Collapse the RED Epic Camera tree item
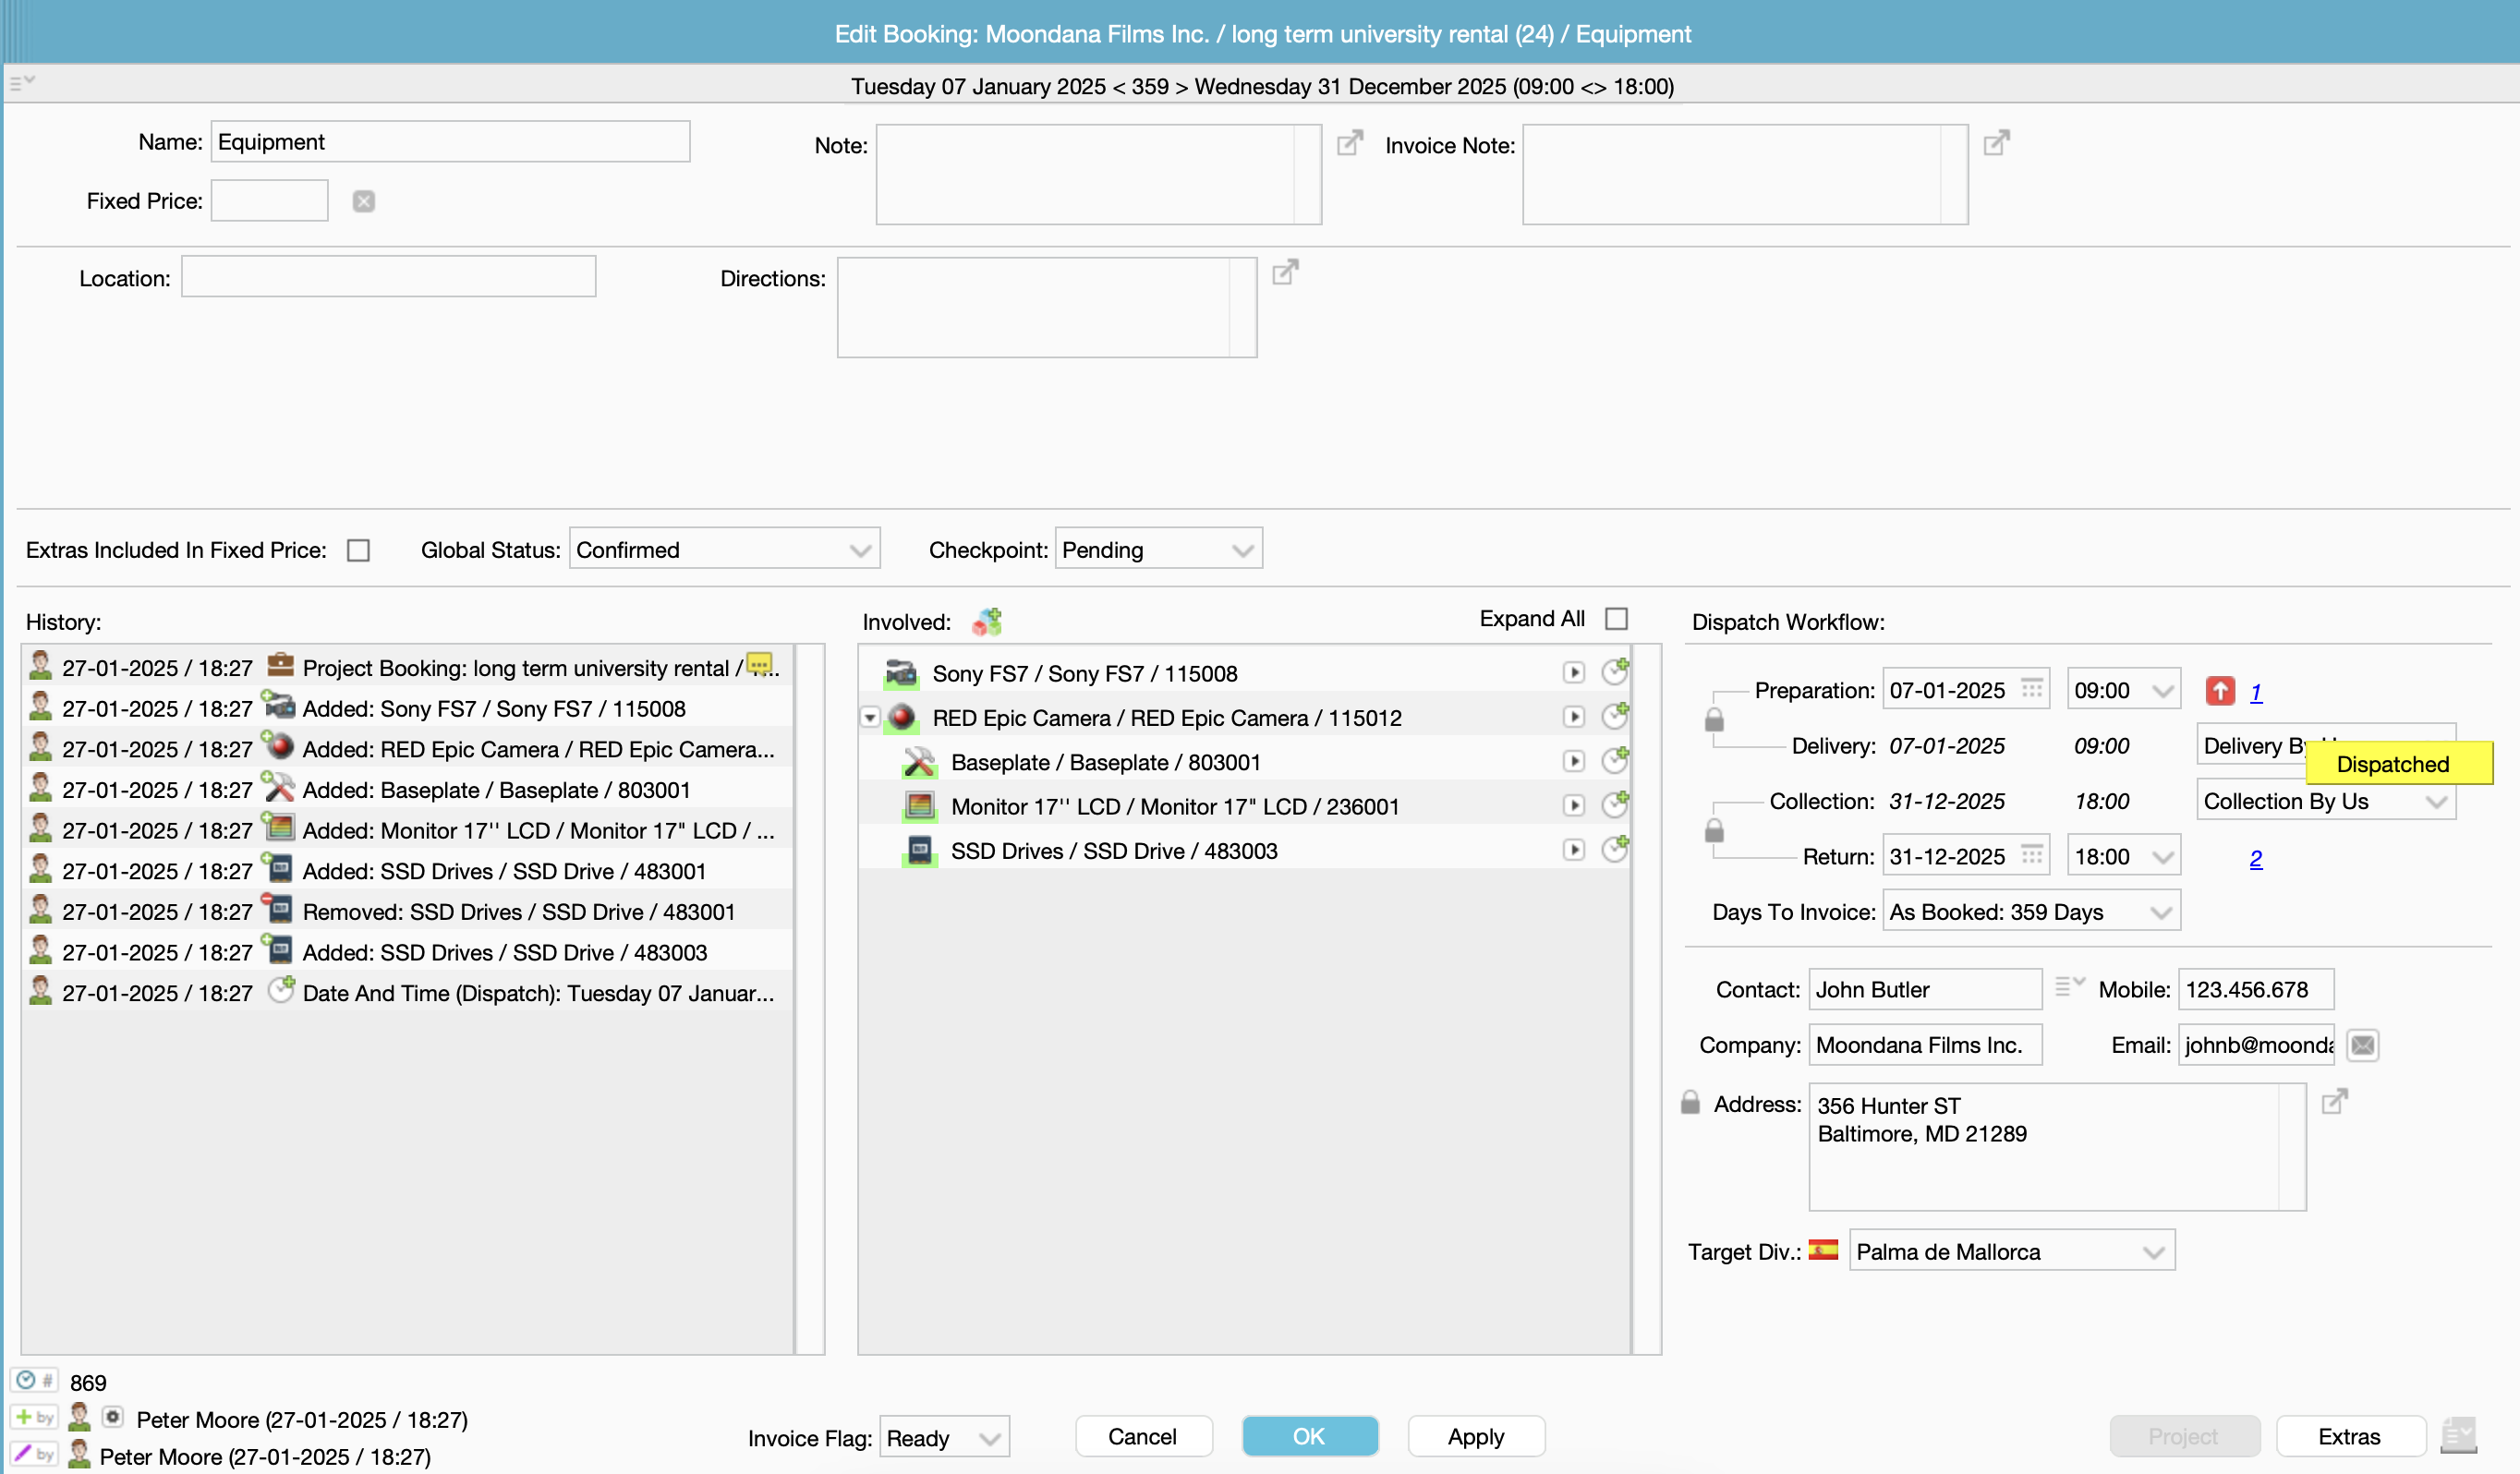 (x=870, y=718)
